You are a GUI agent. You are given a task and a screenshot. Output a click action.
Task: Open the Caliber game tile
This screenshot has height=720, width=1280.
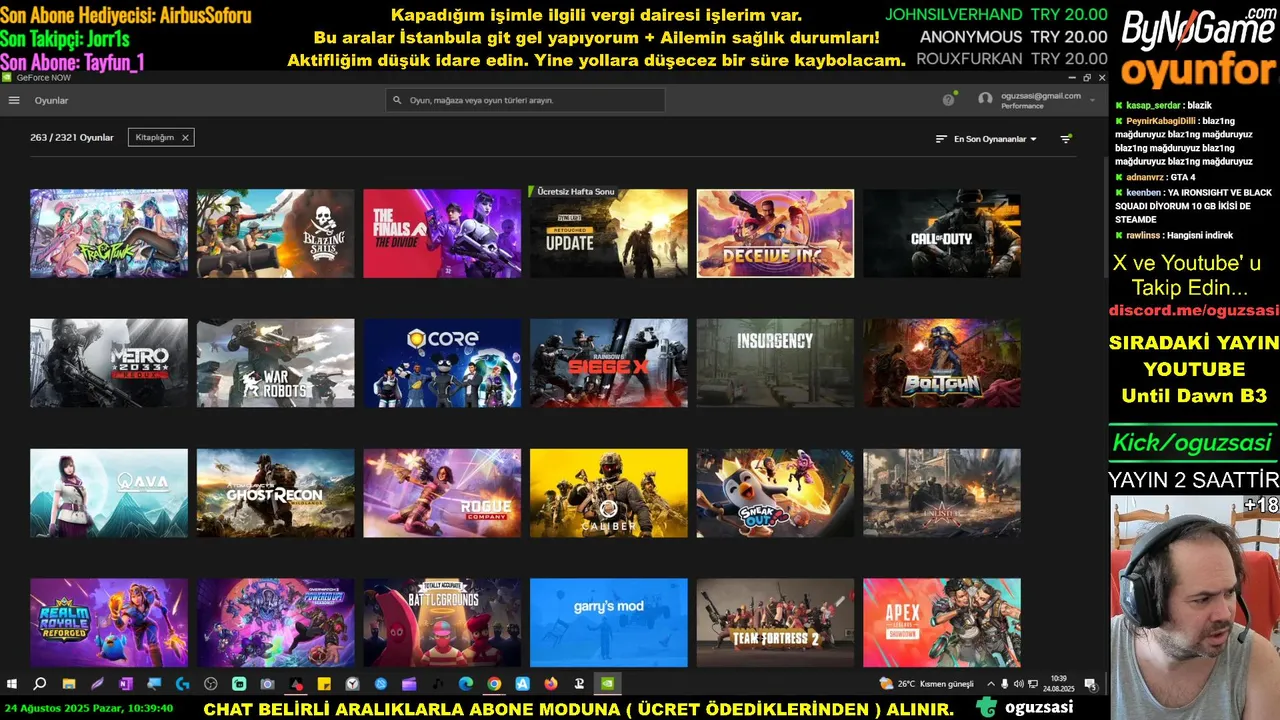(x=609, y=493)
